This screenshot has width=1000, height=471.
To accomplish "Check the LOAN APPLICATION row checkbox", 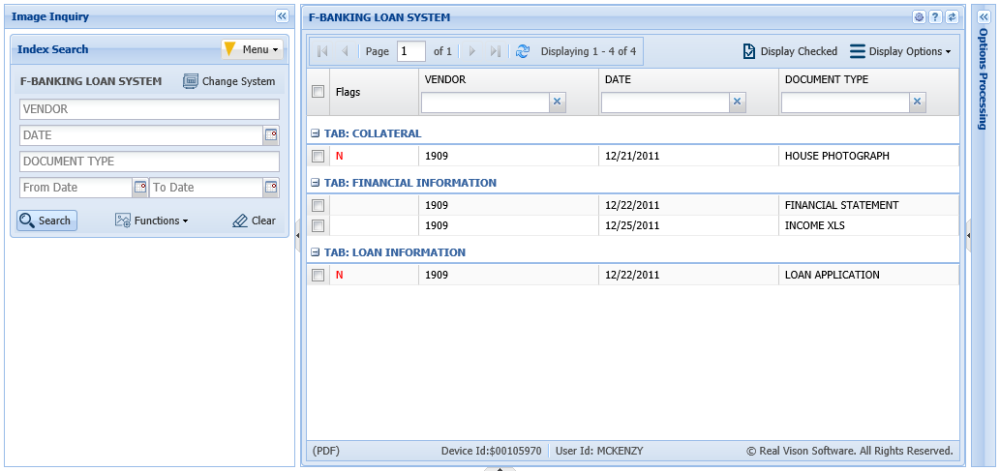I will pyautogui.click(x=318, y=275).
